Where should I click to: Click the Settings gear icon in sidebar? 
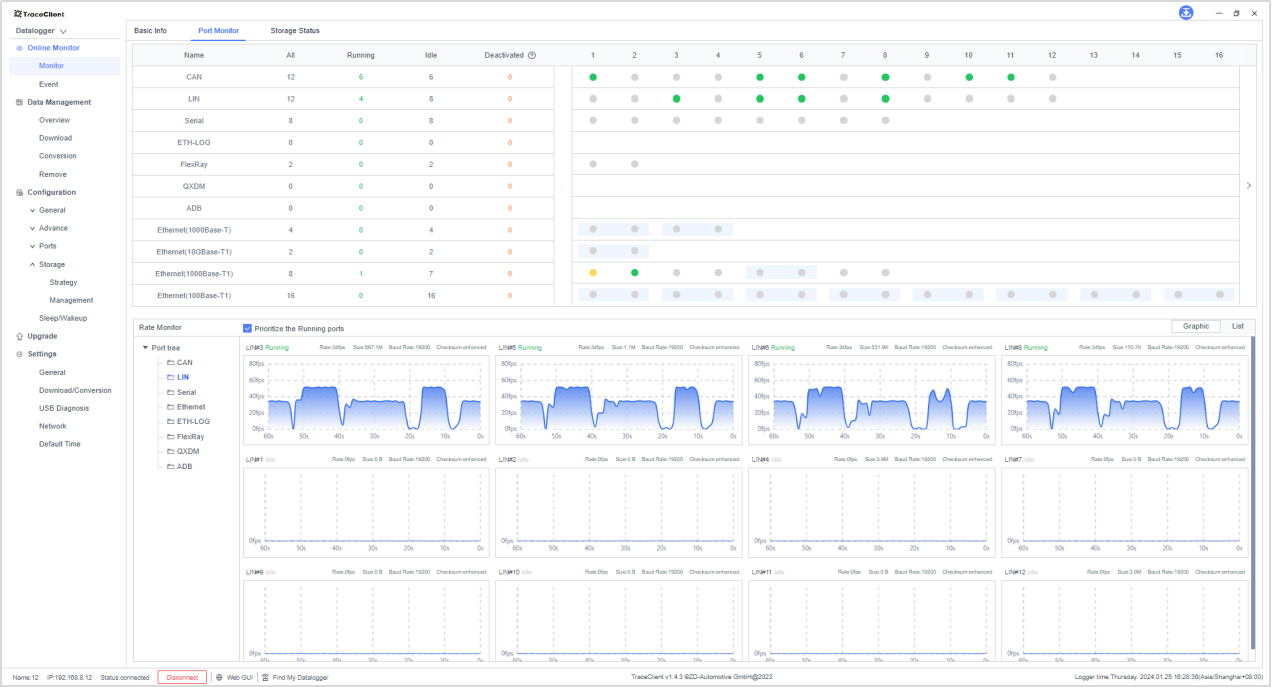(x=20, y=354)
